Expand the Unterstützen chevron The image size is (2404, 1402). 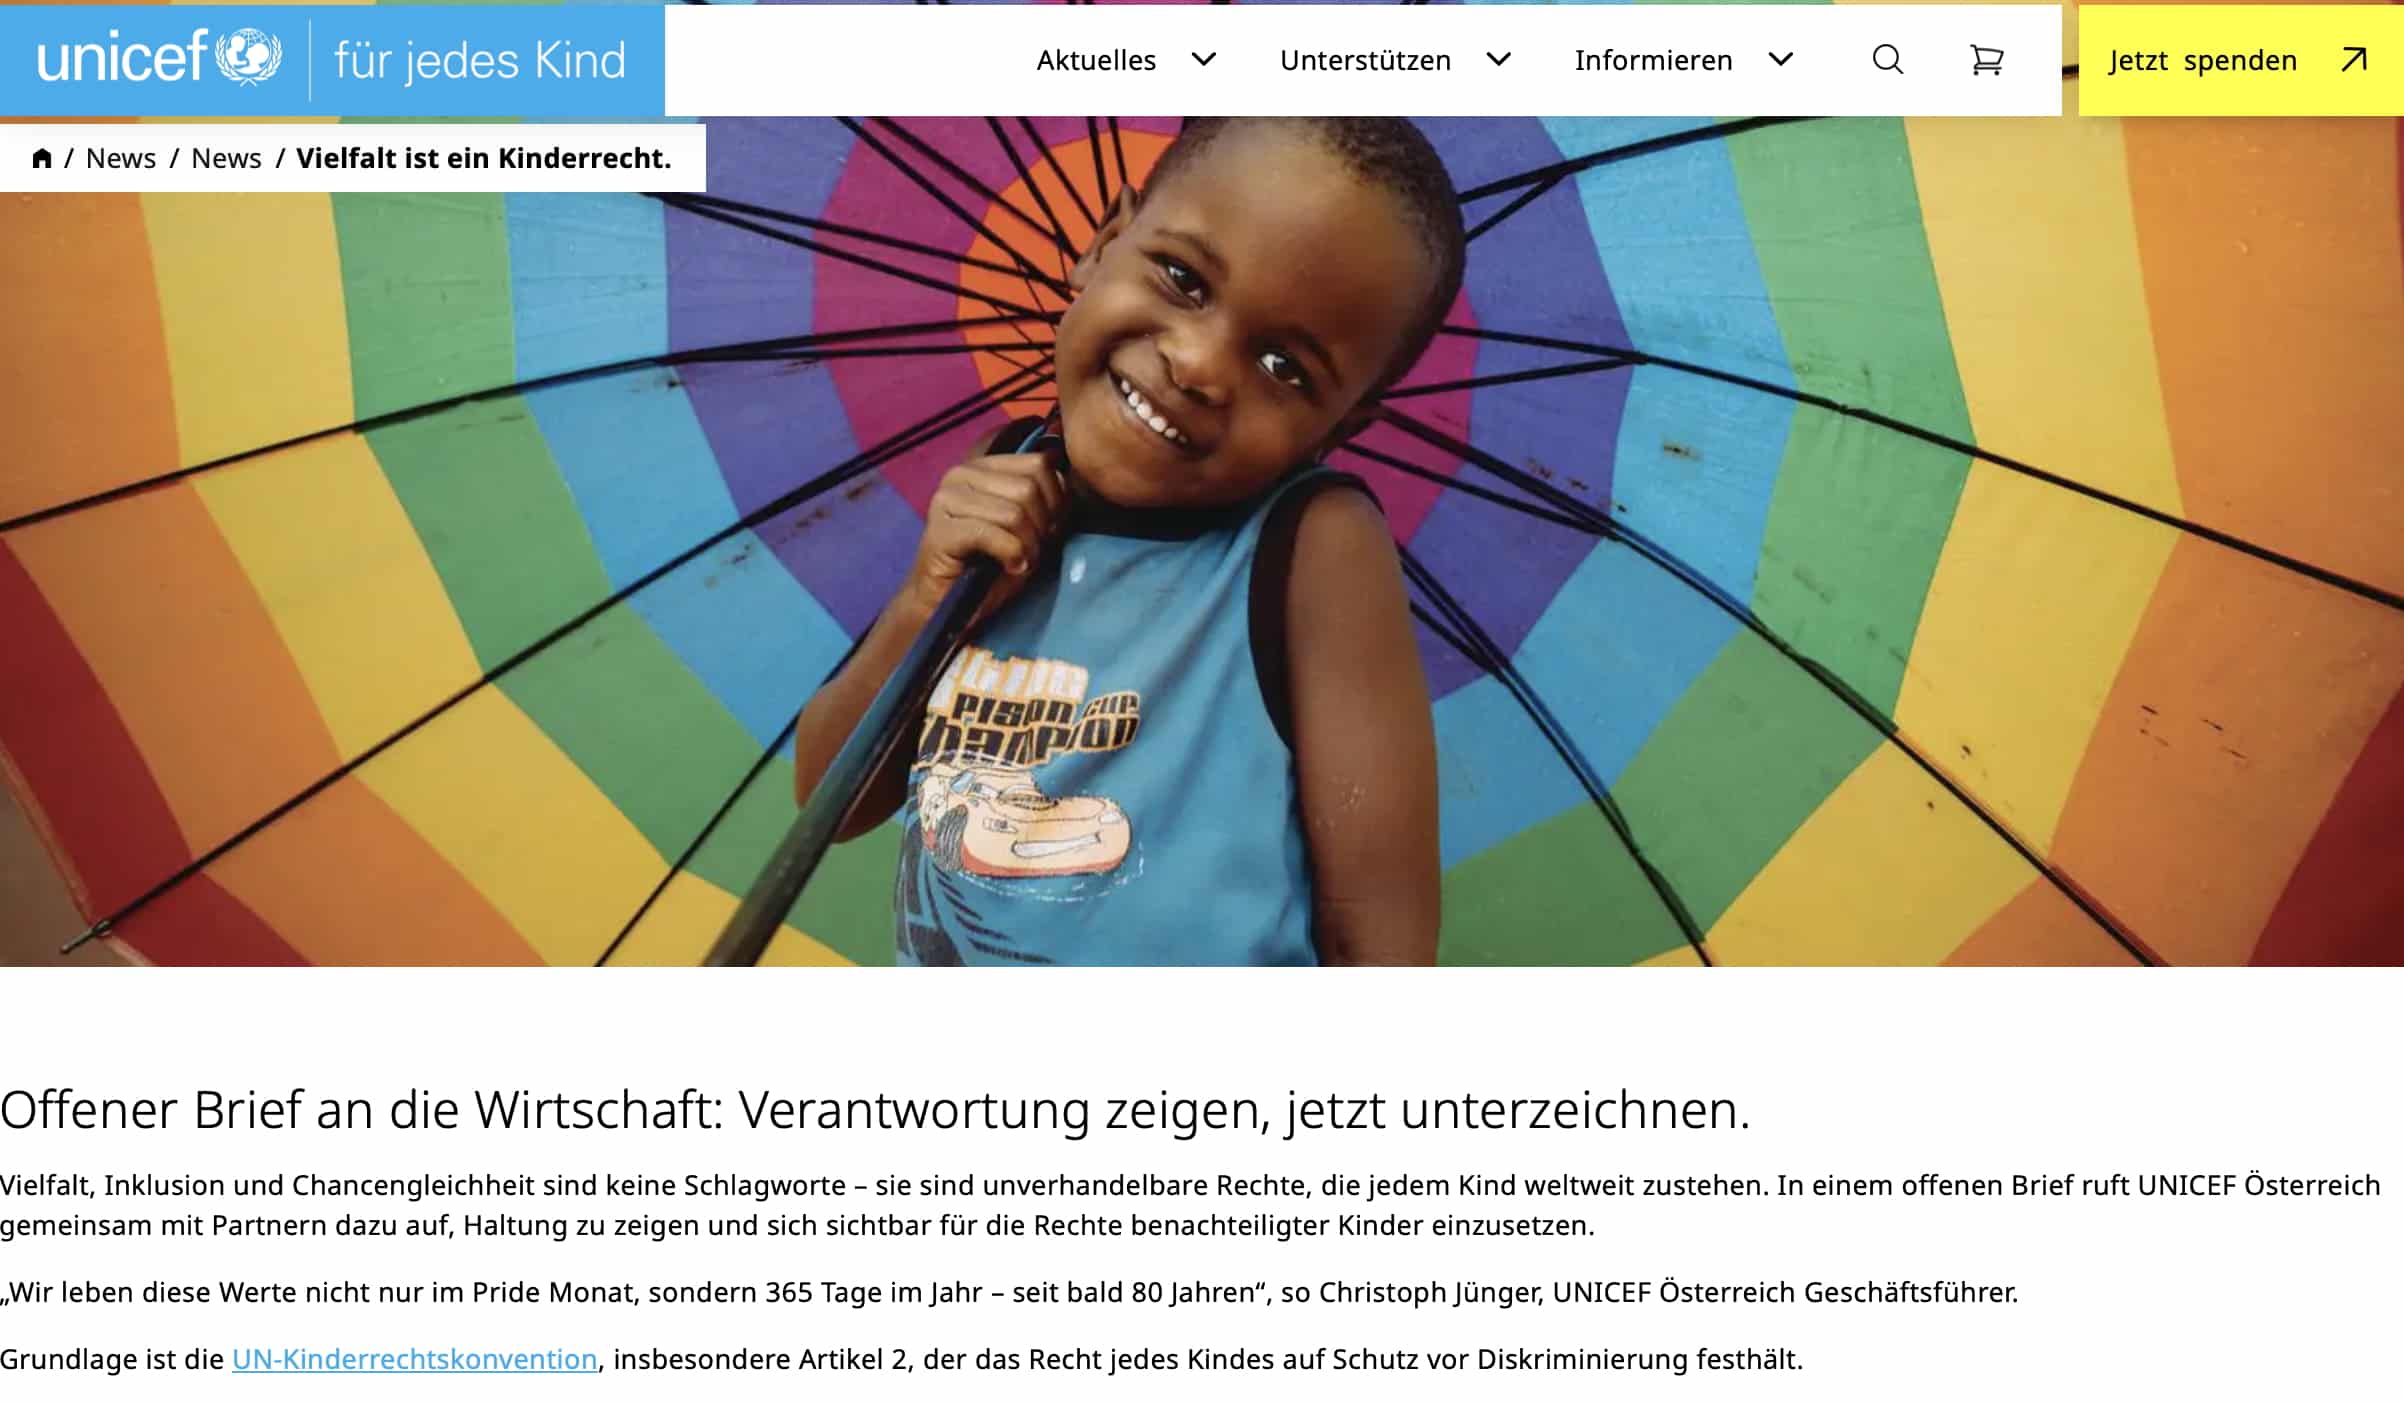point(1498,60)
